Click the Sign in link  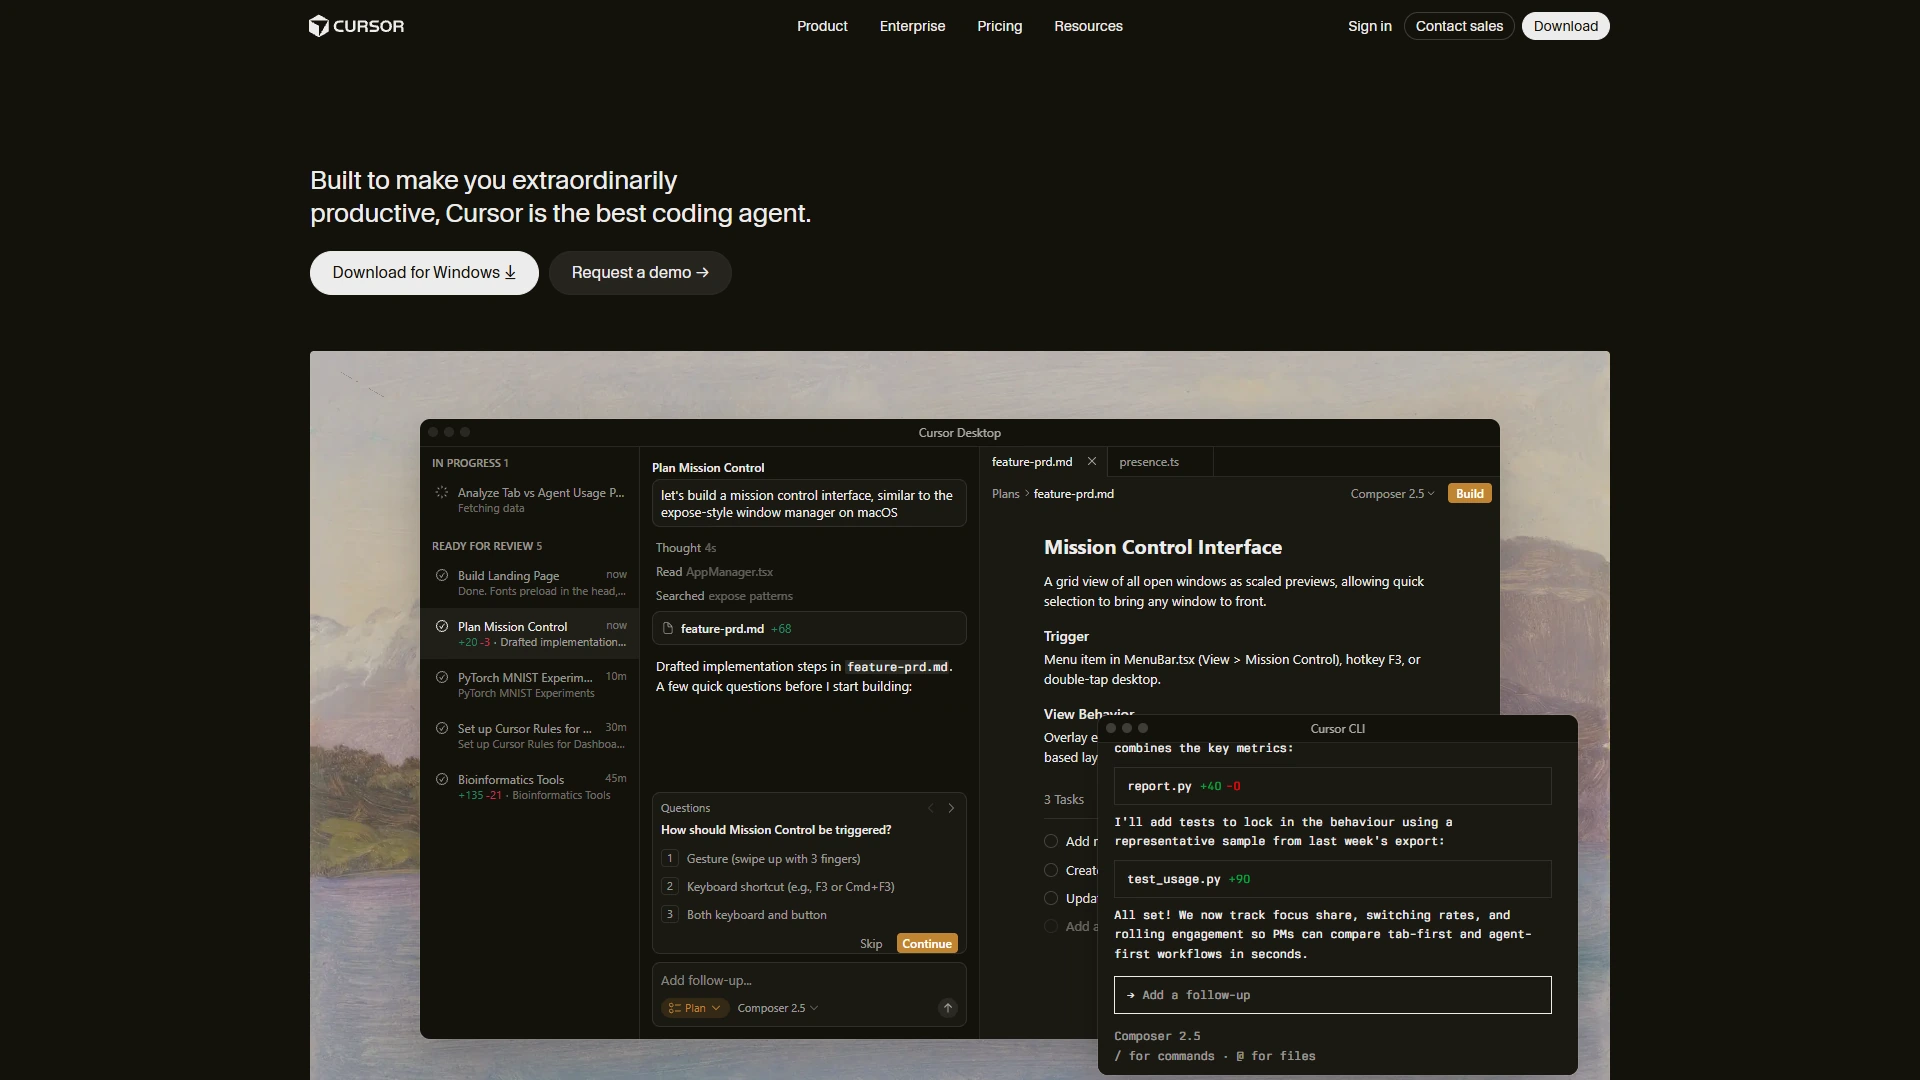(1369, 26)
